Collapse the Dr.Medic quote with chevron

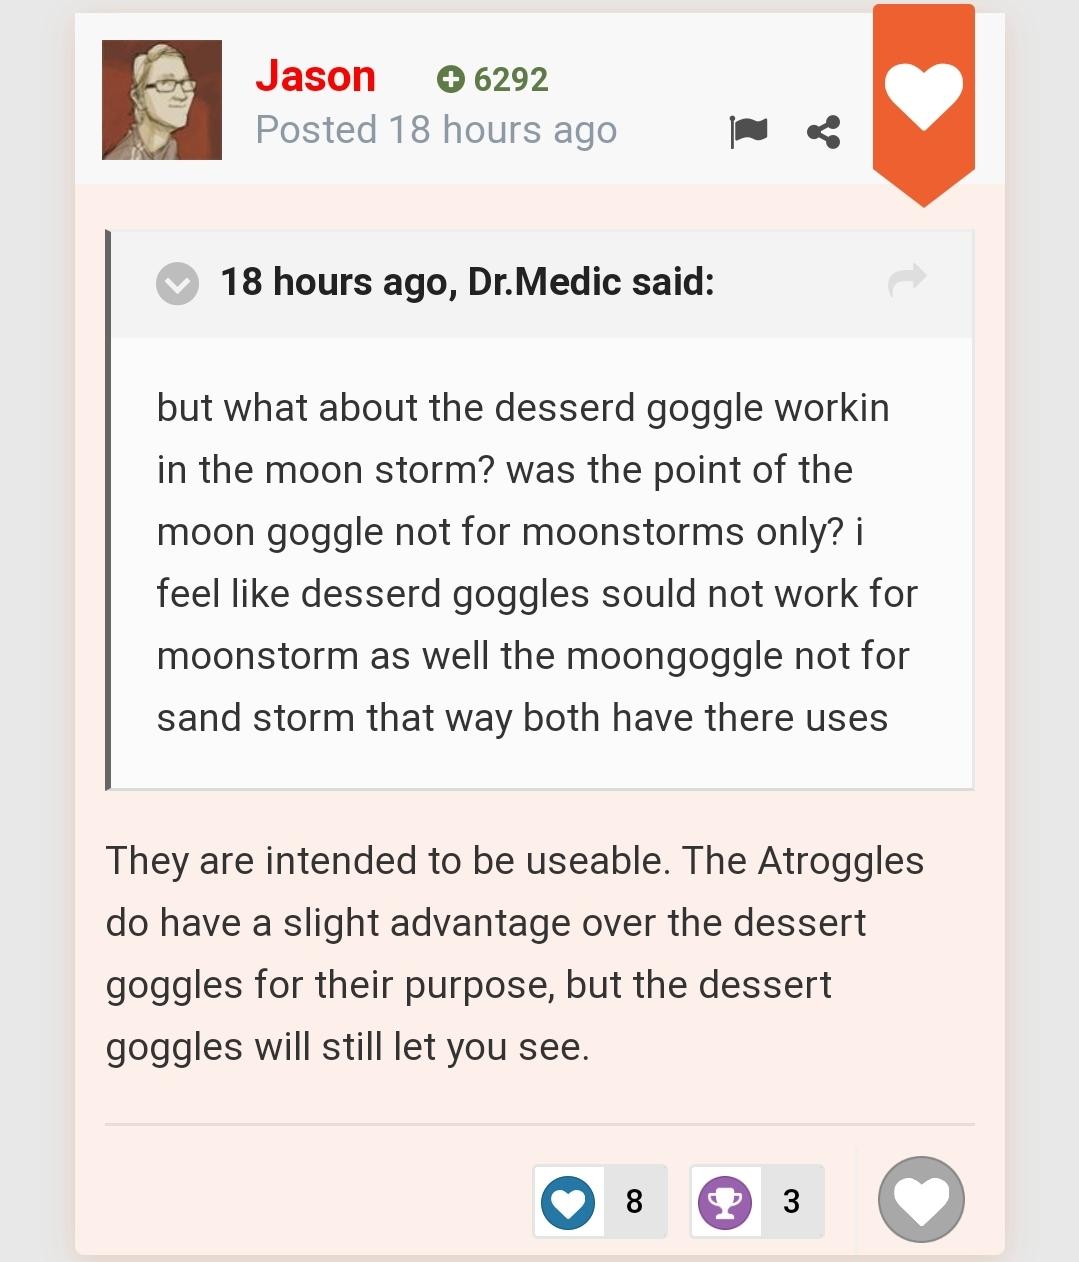click(177, 283)
